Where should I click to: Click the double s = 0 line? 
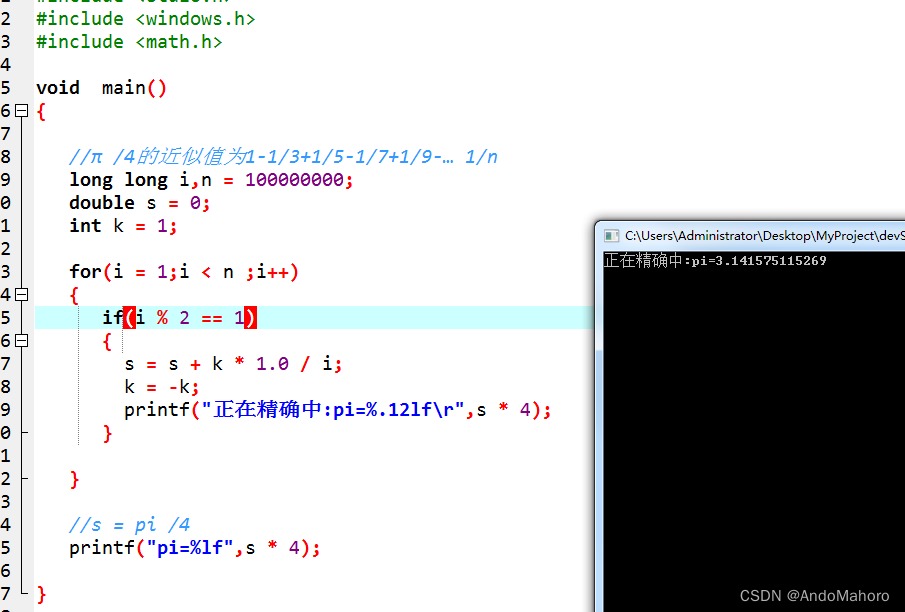point(139,203)
